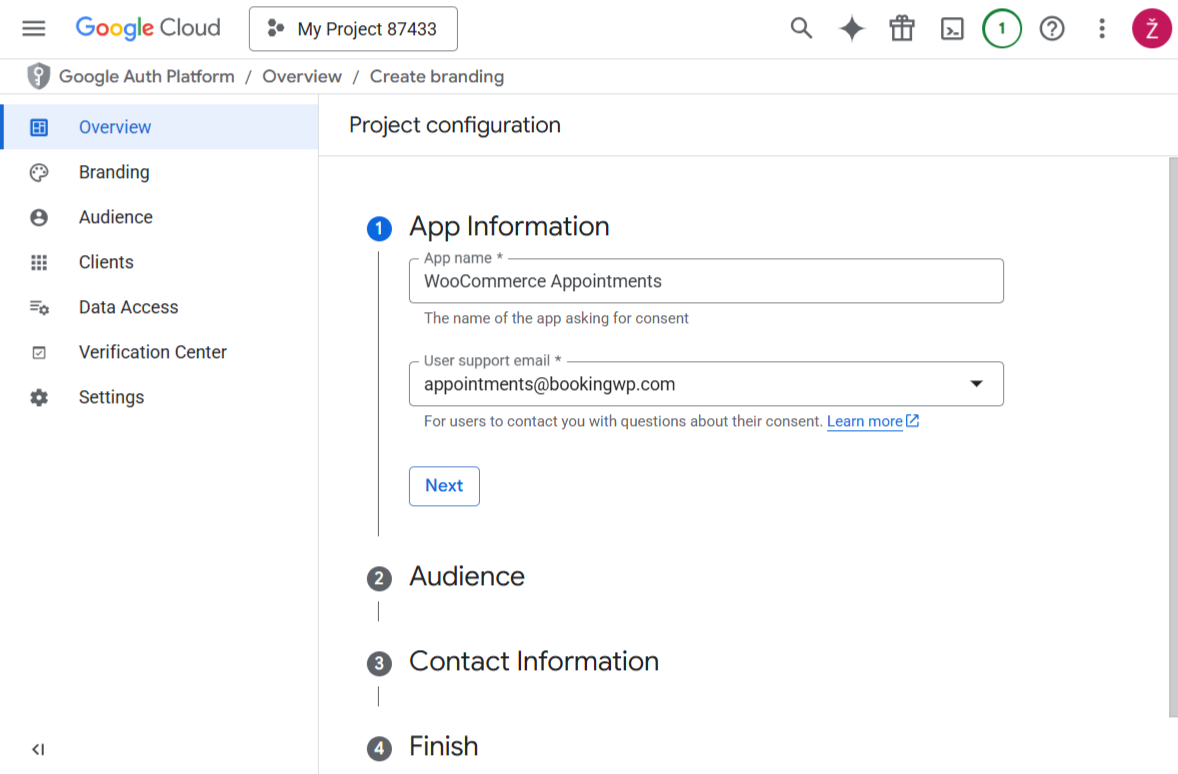Image resolution: width=1178 pixels, height=774 pixels.
Task: Click the external link icon beside Learn more
Action: pyautogui.click(x=912, y=421)
